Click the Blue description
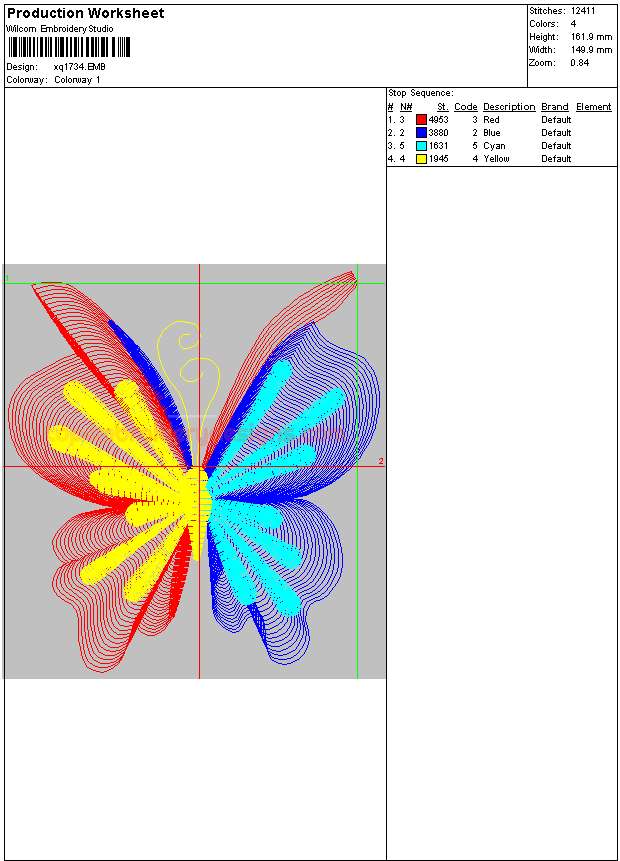This screenshot has width=620, height=861. point(492,133)
